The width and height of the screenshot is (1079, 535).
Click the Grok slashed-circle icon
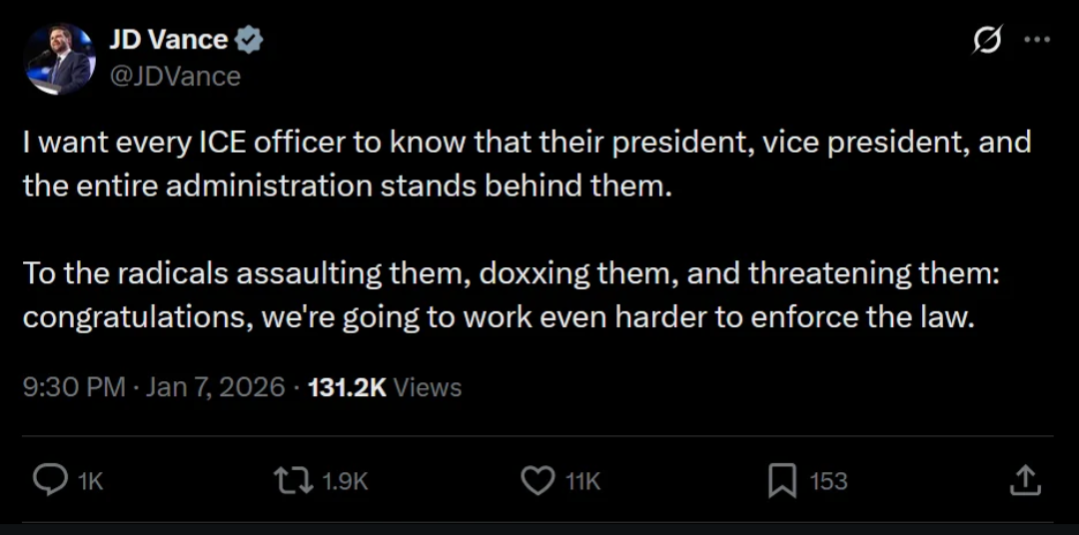(987, 41)
